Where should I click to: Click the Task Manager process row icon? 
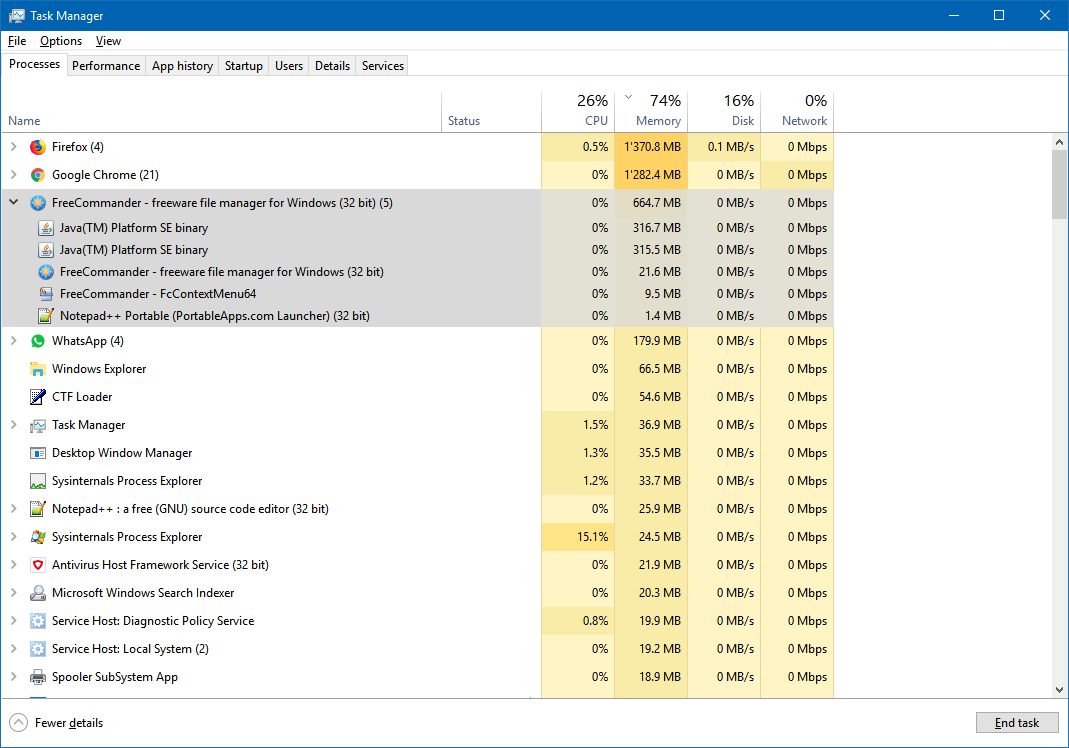(37, 425)
